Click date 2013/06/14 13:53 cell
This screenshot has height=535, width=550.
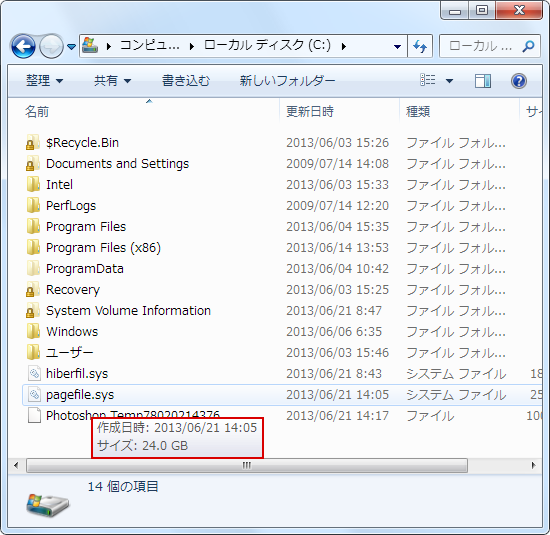[337, 248]
